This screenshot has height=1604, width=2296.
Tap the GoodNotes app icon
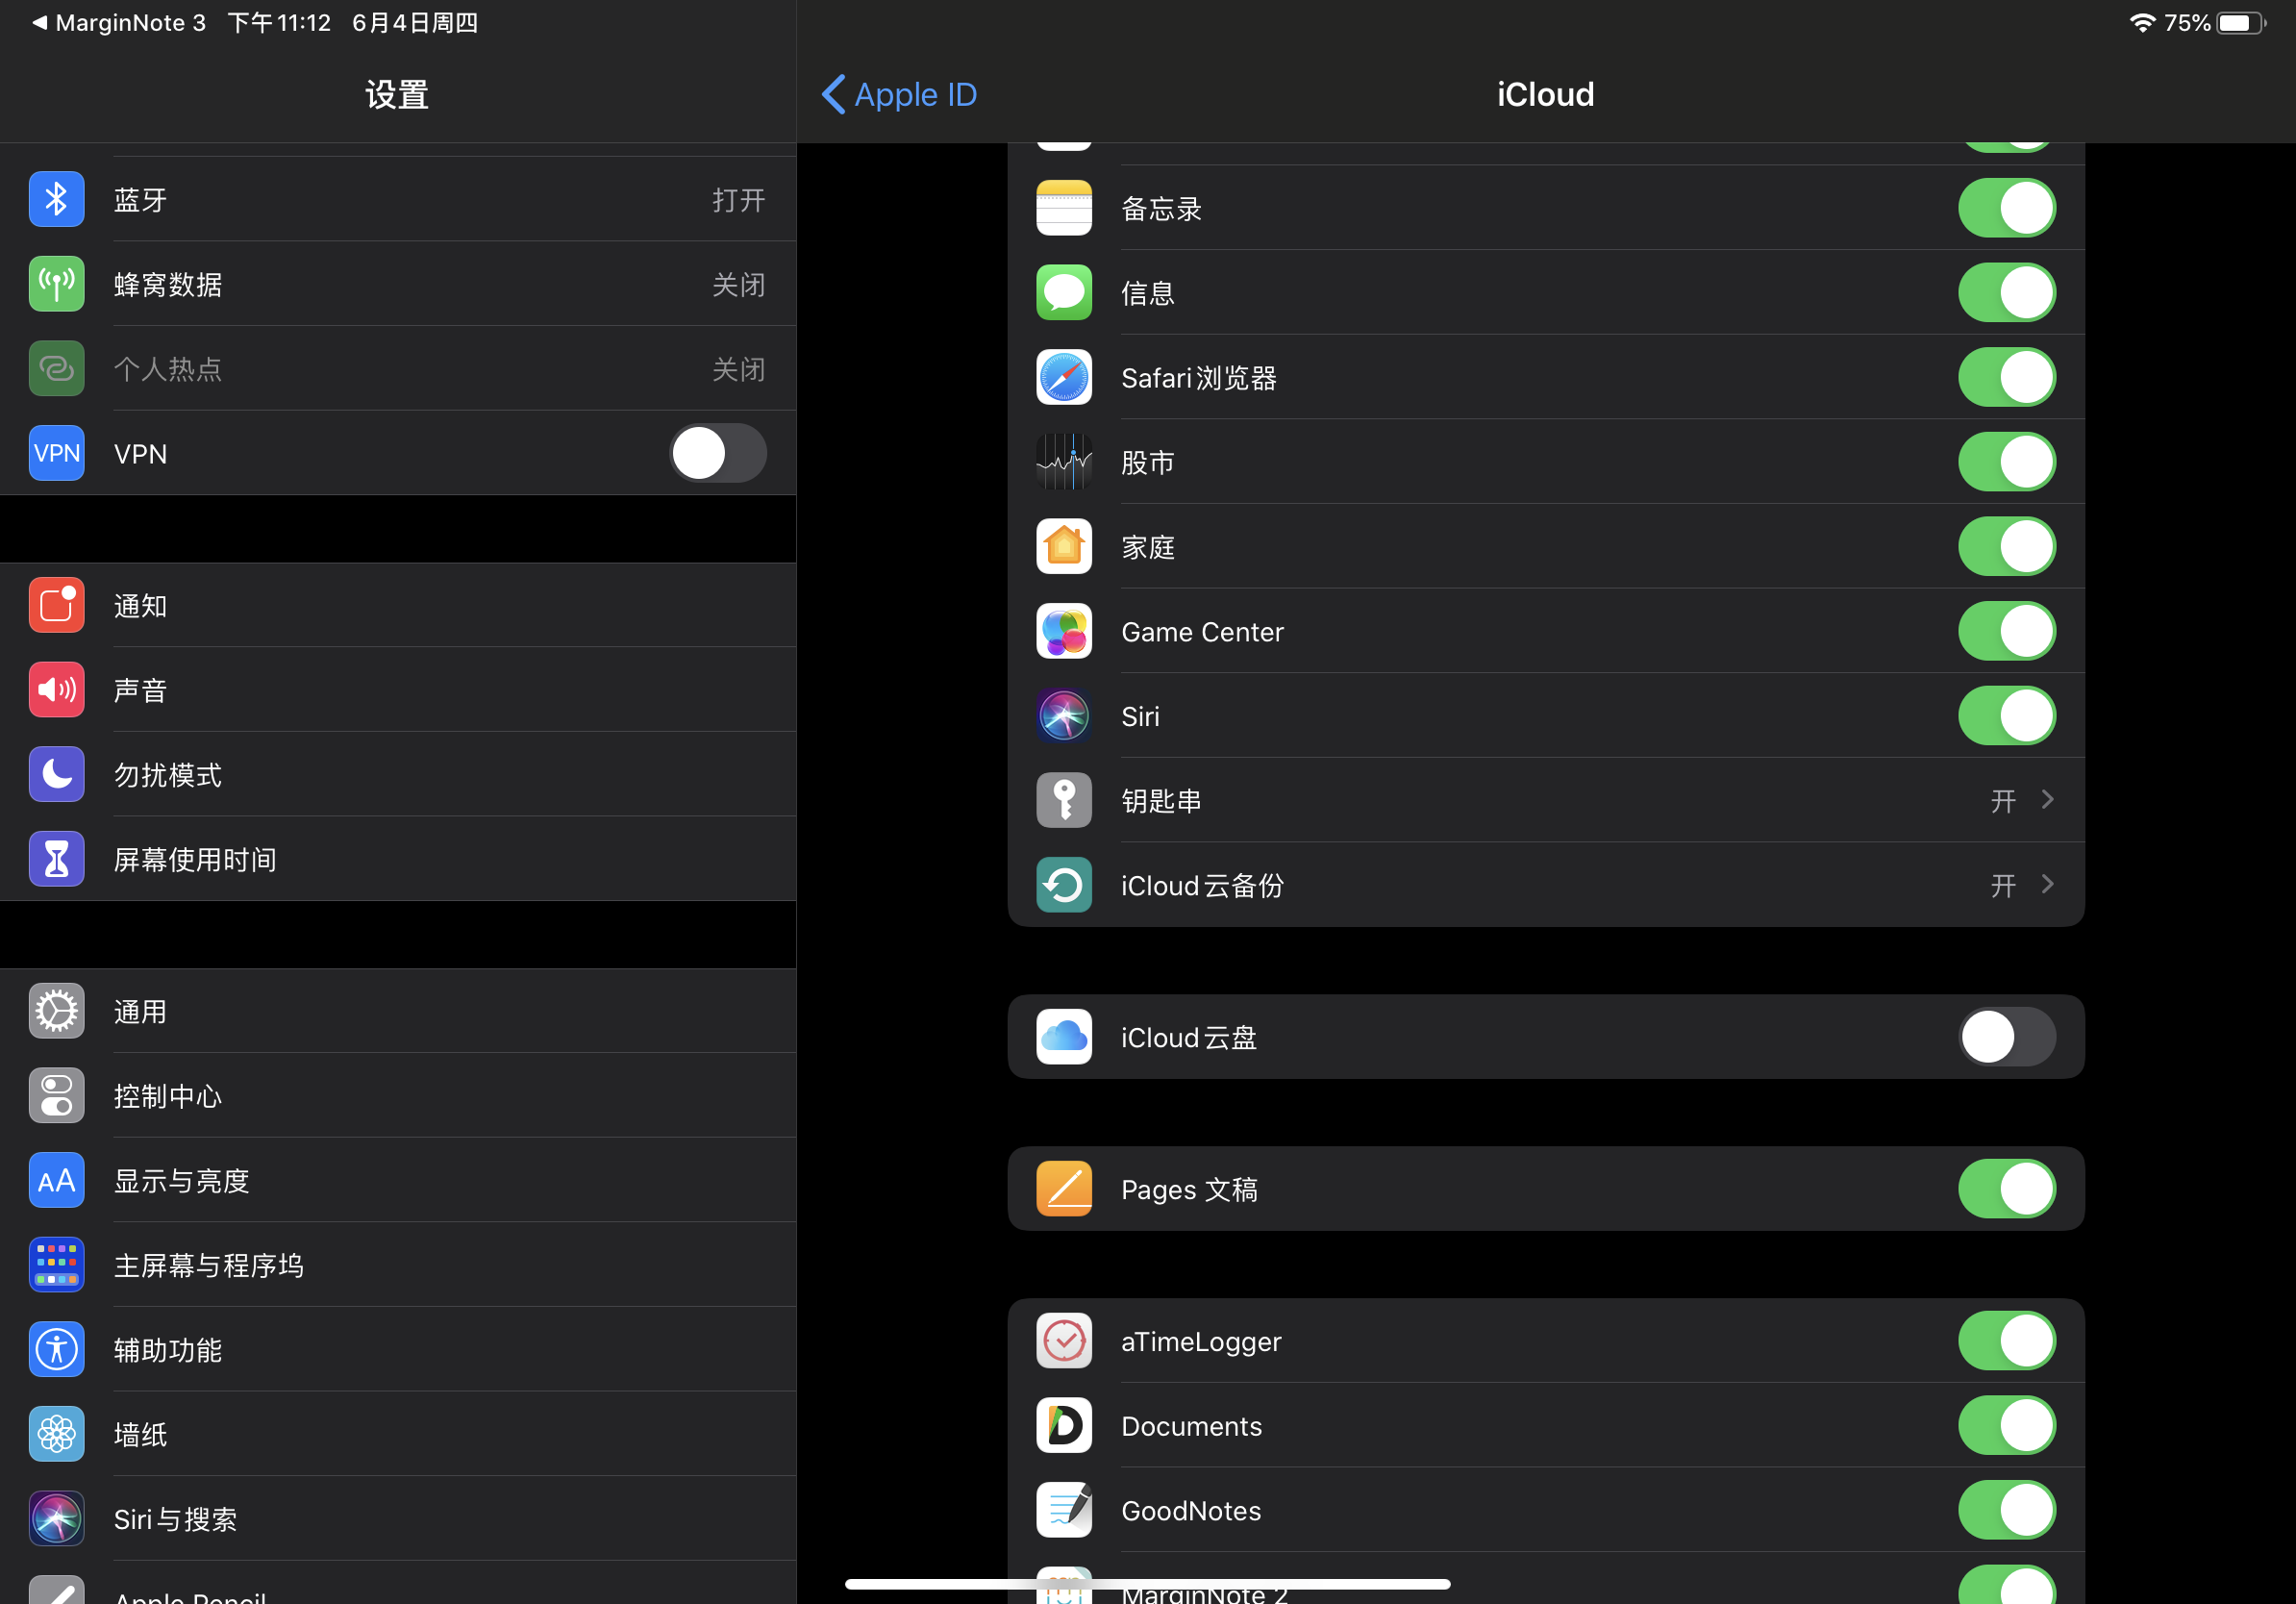point(1063,1510)
